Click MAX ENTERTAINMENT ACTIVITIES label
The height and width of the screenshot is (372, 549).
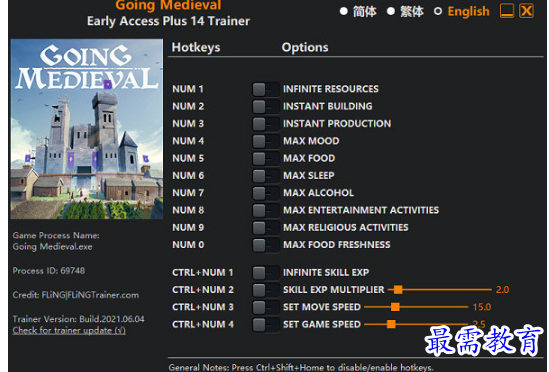click(x=361, y=210)
